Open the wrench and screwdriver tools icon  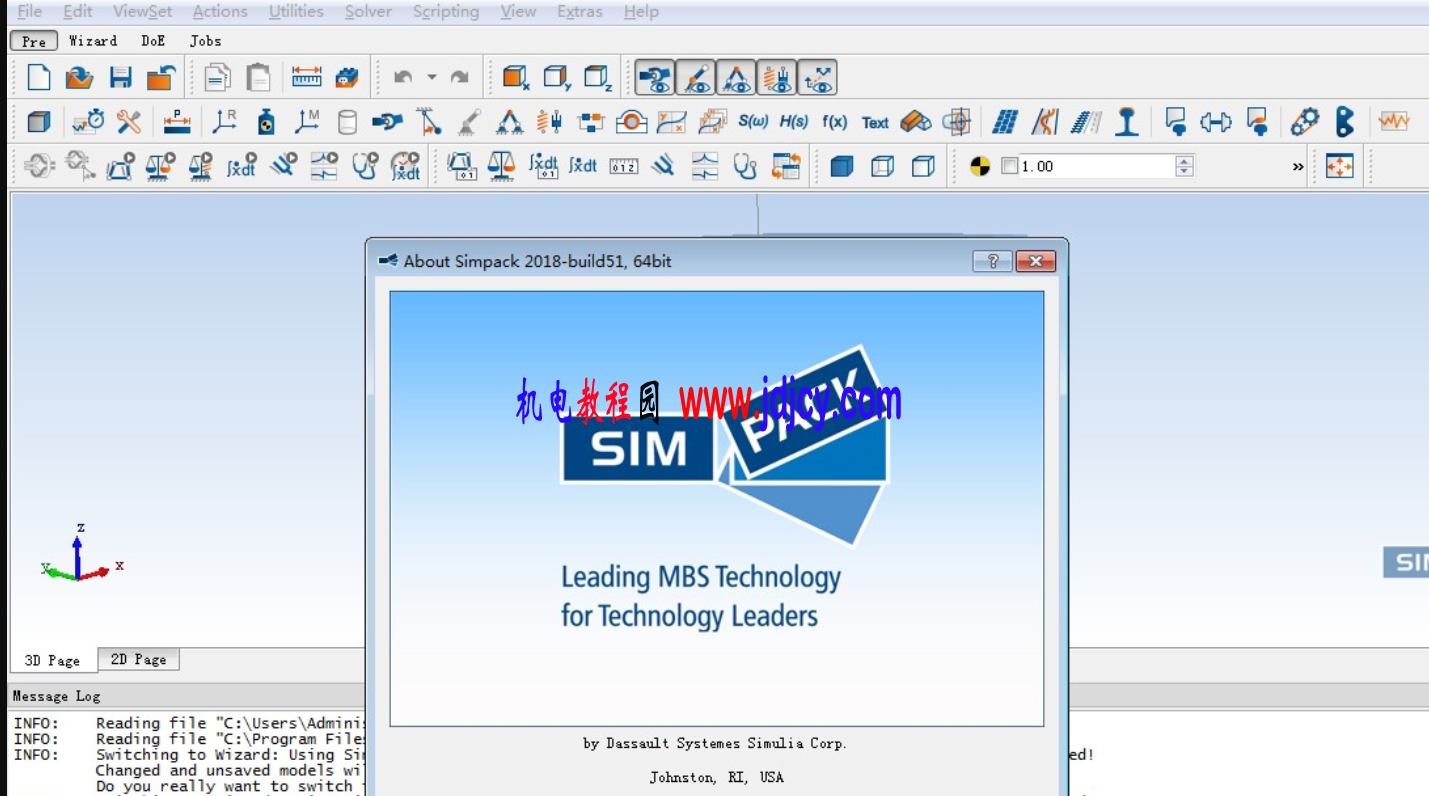129,122
